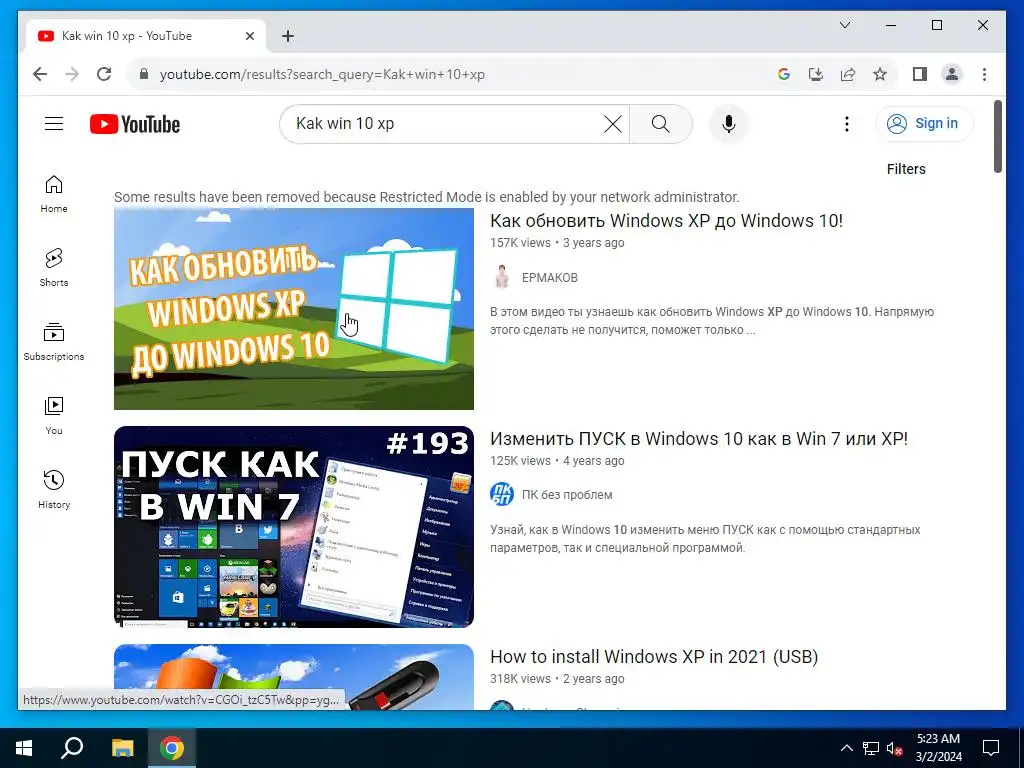This screenshot has width=1024, height=768.
Task: Click the ПК без проблем channel avatar
Action: 502,494
